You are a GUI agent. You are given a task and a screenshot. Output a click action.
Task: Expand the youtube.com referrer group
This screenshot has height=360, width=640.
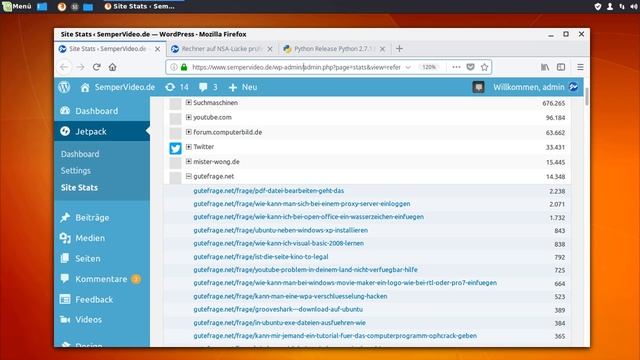click(189, 117)
